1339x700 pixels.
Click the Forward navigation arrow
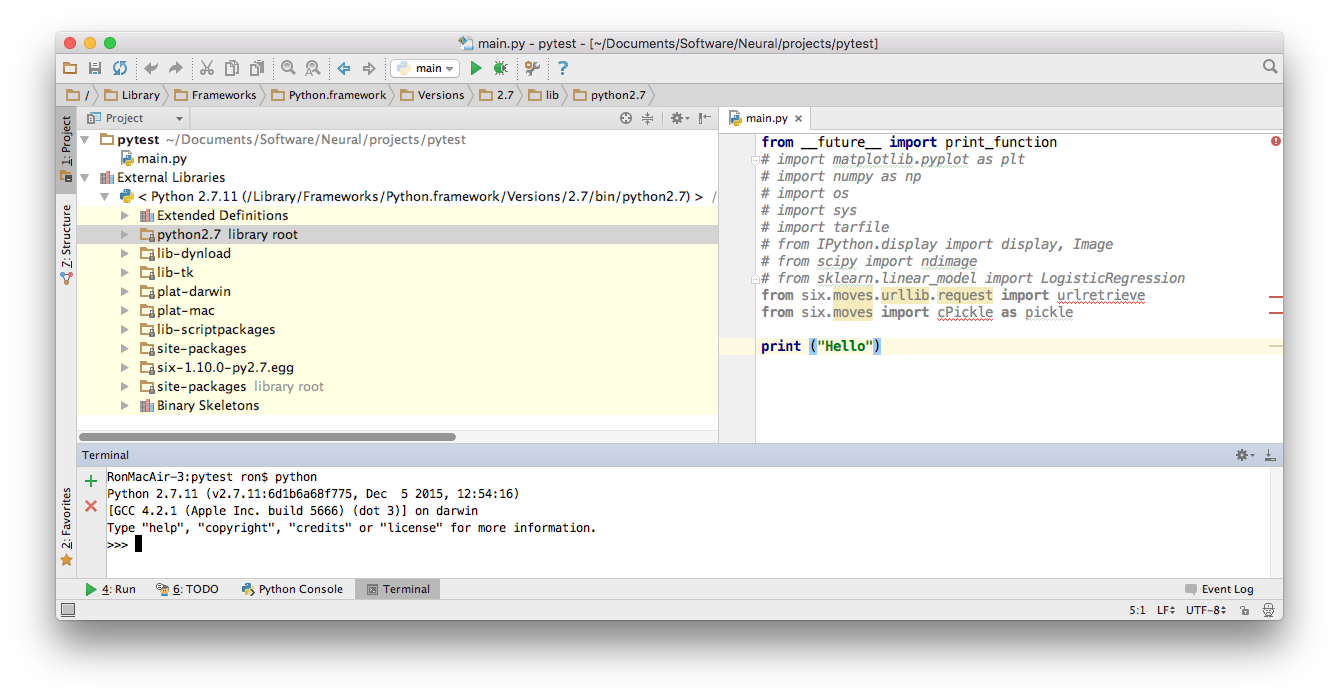tap(369, 68)
